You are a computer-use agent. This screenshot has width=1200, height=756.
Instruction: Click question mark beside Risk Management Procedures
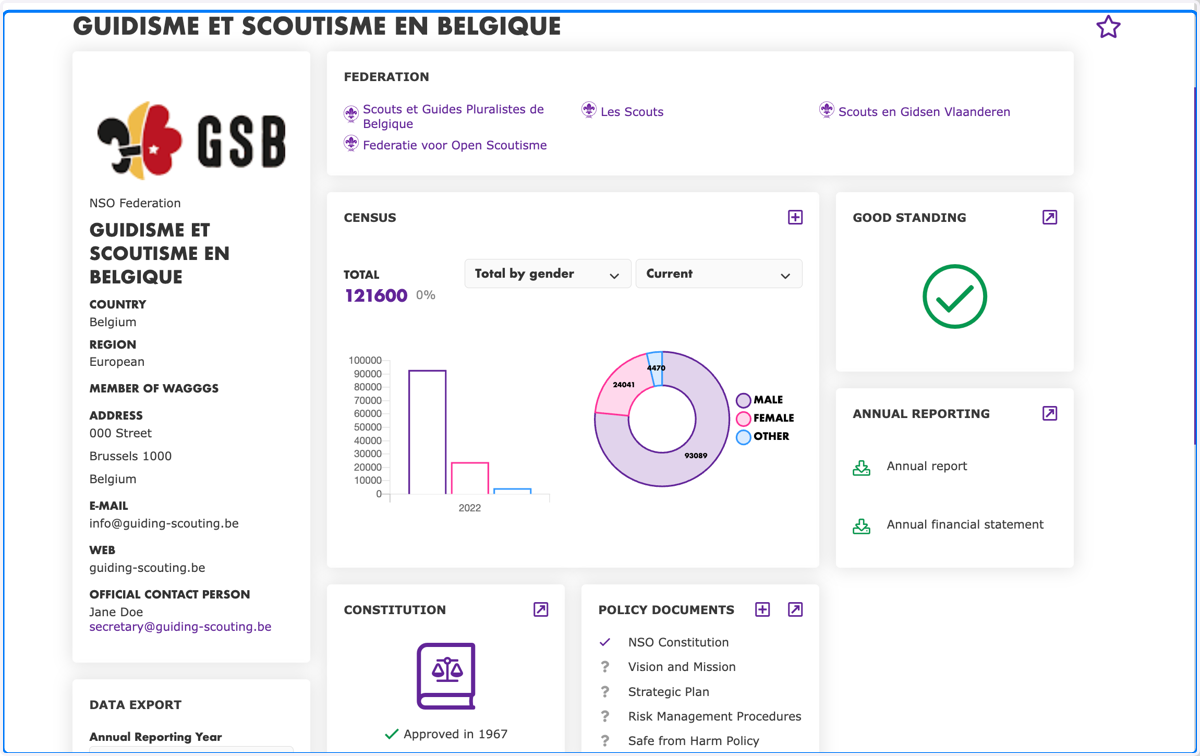click(x=605, y=716)
